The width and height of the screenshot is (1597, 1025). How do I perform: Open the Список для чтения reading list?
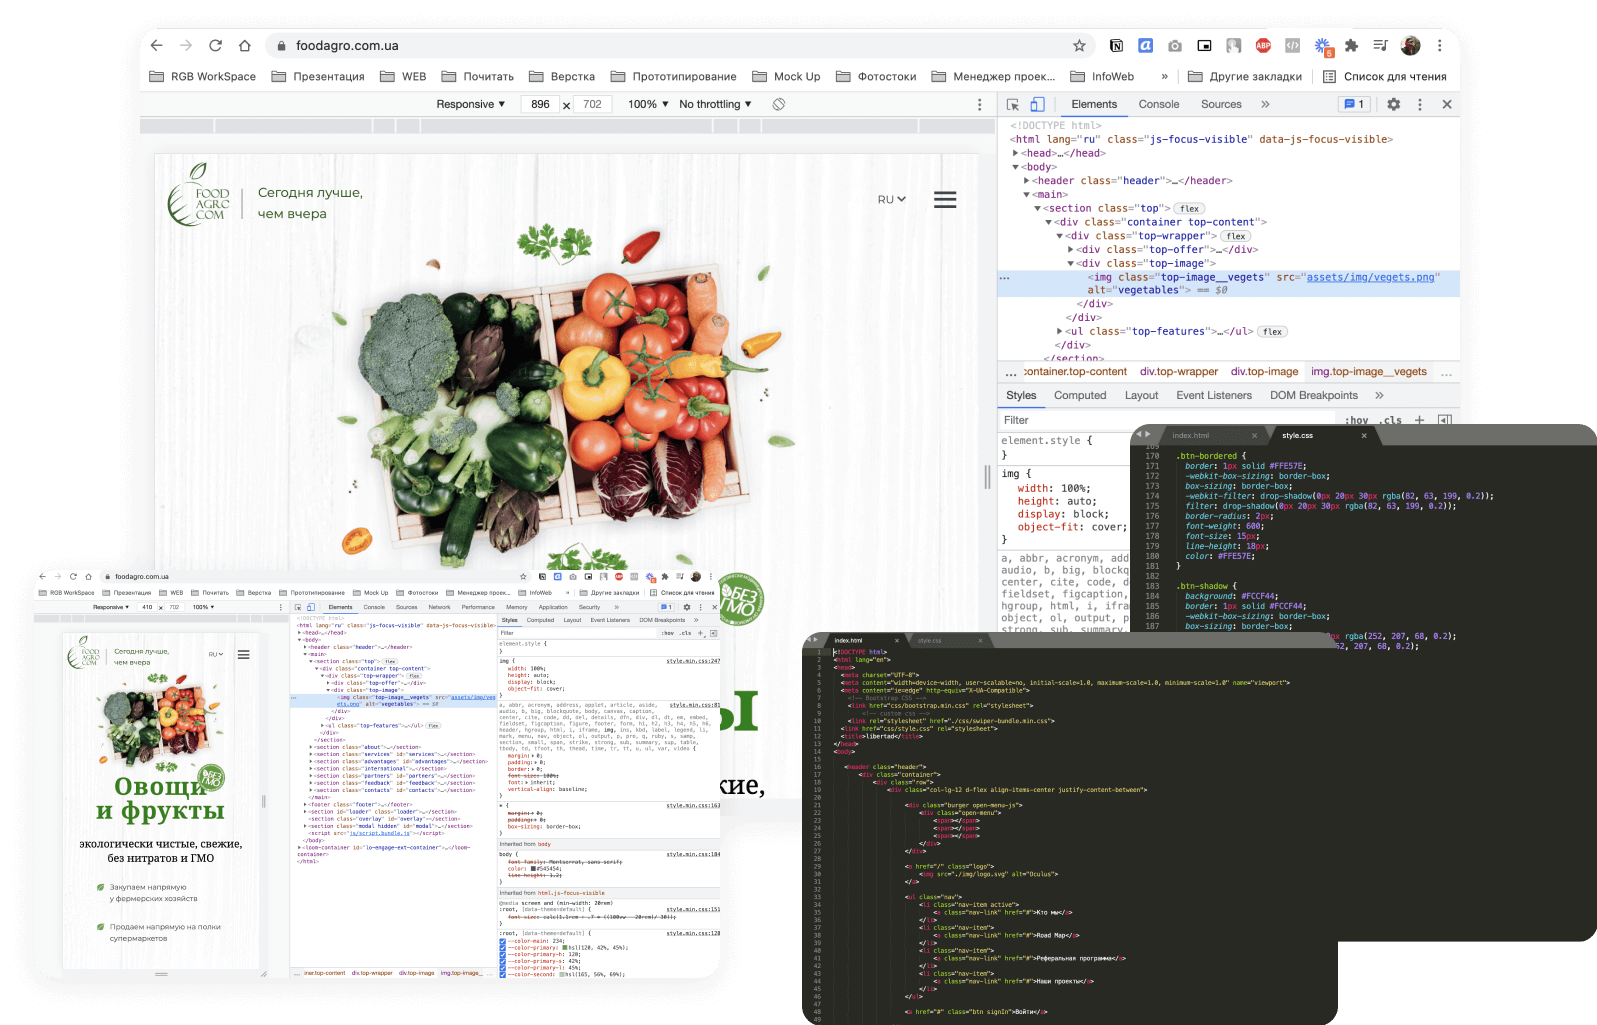pos(1385,76)
